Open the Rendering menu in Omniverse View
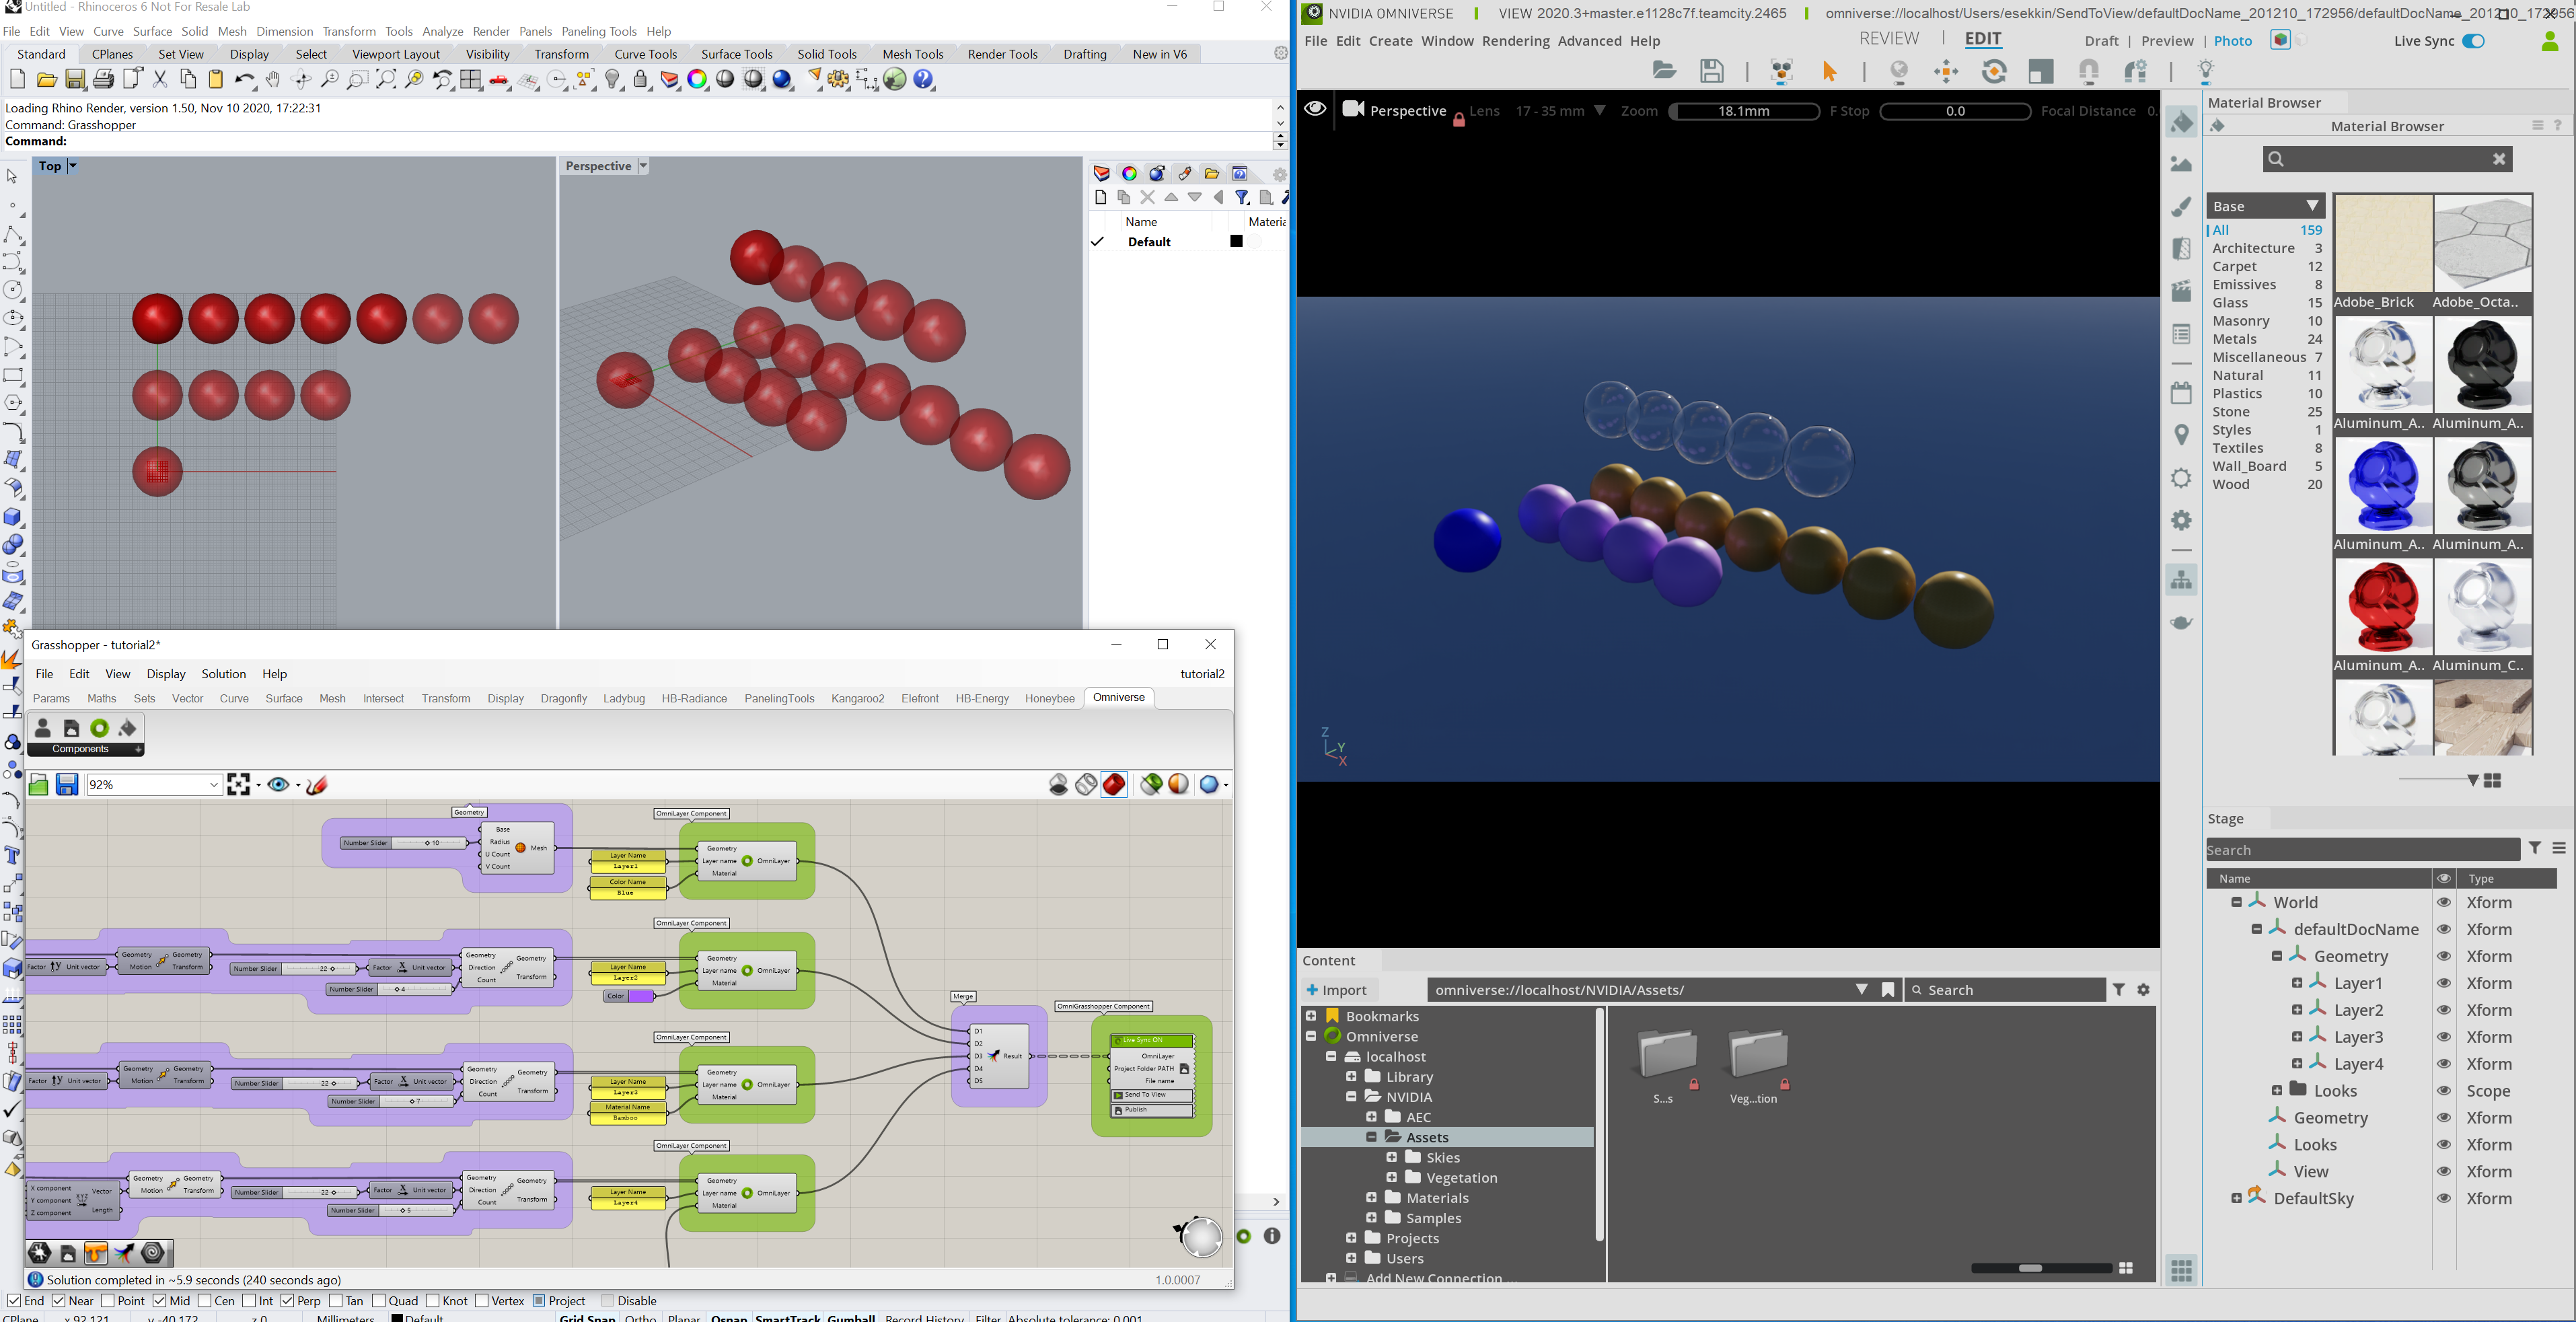Image resolution: width=2576 pixels, height=1322 pixels. [x=1515, y=41]
